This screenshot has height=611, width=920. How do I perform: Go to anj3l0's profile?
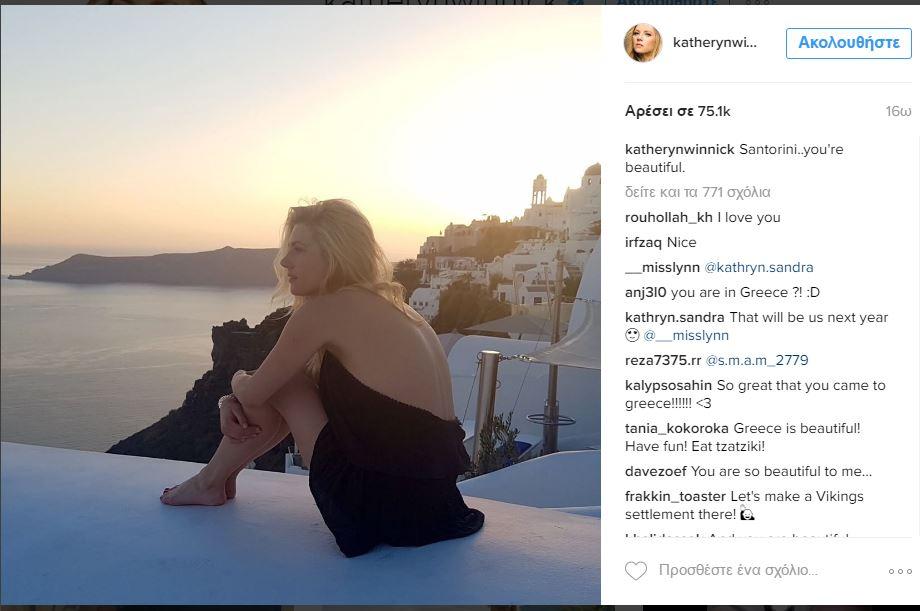coord(645,292)
